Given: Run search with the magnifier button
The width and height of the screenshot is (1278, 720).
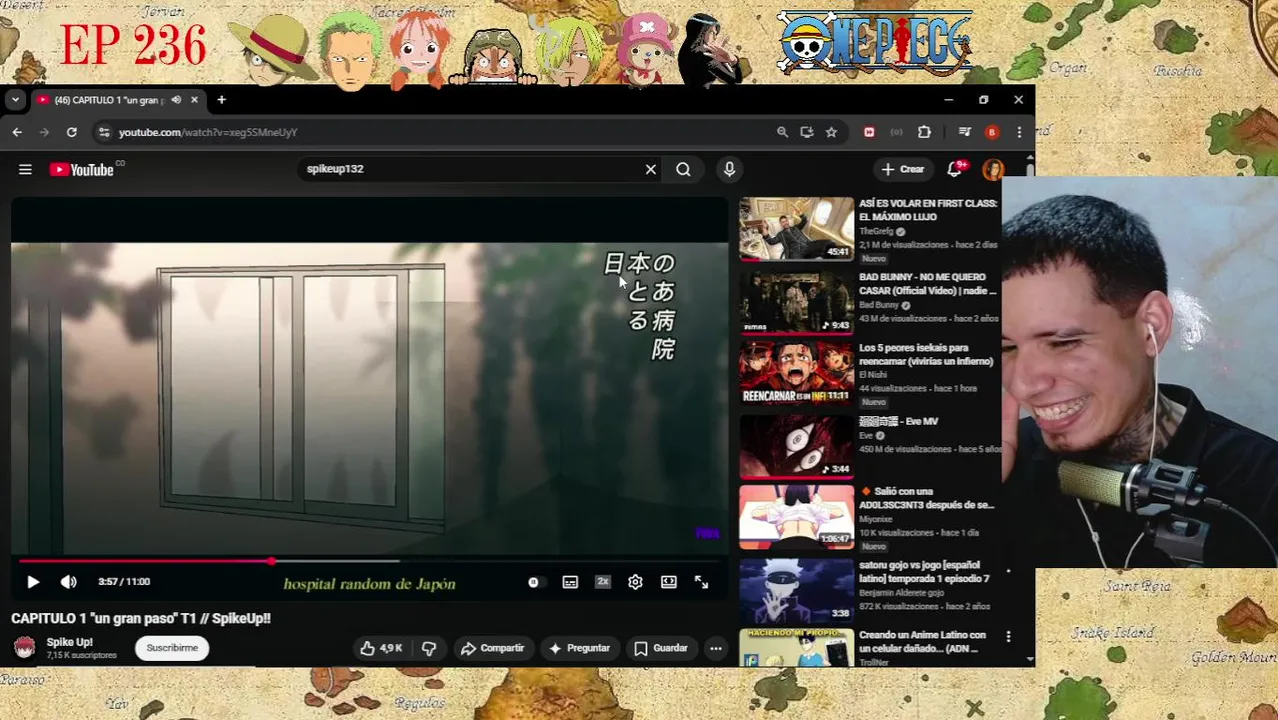Looking at the screenshot, I should pos(683,169).
